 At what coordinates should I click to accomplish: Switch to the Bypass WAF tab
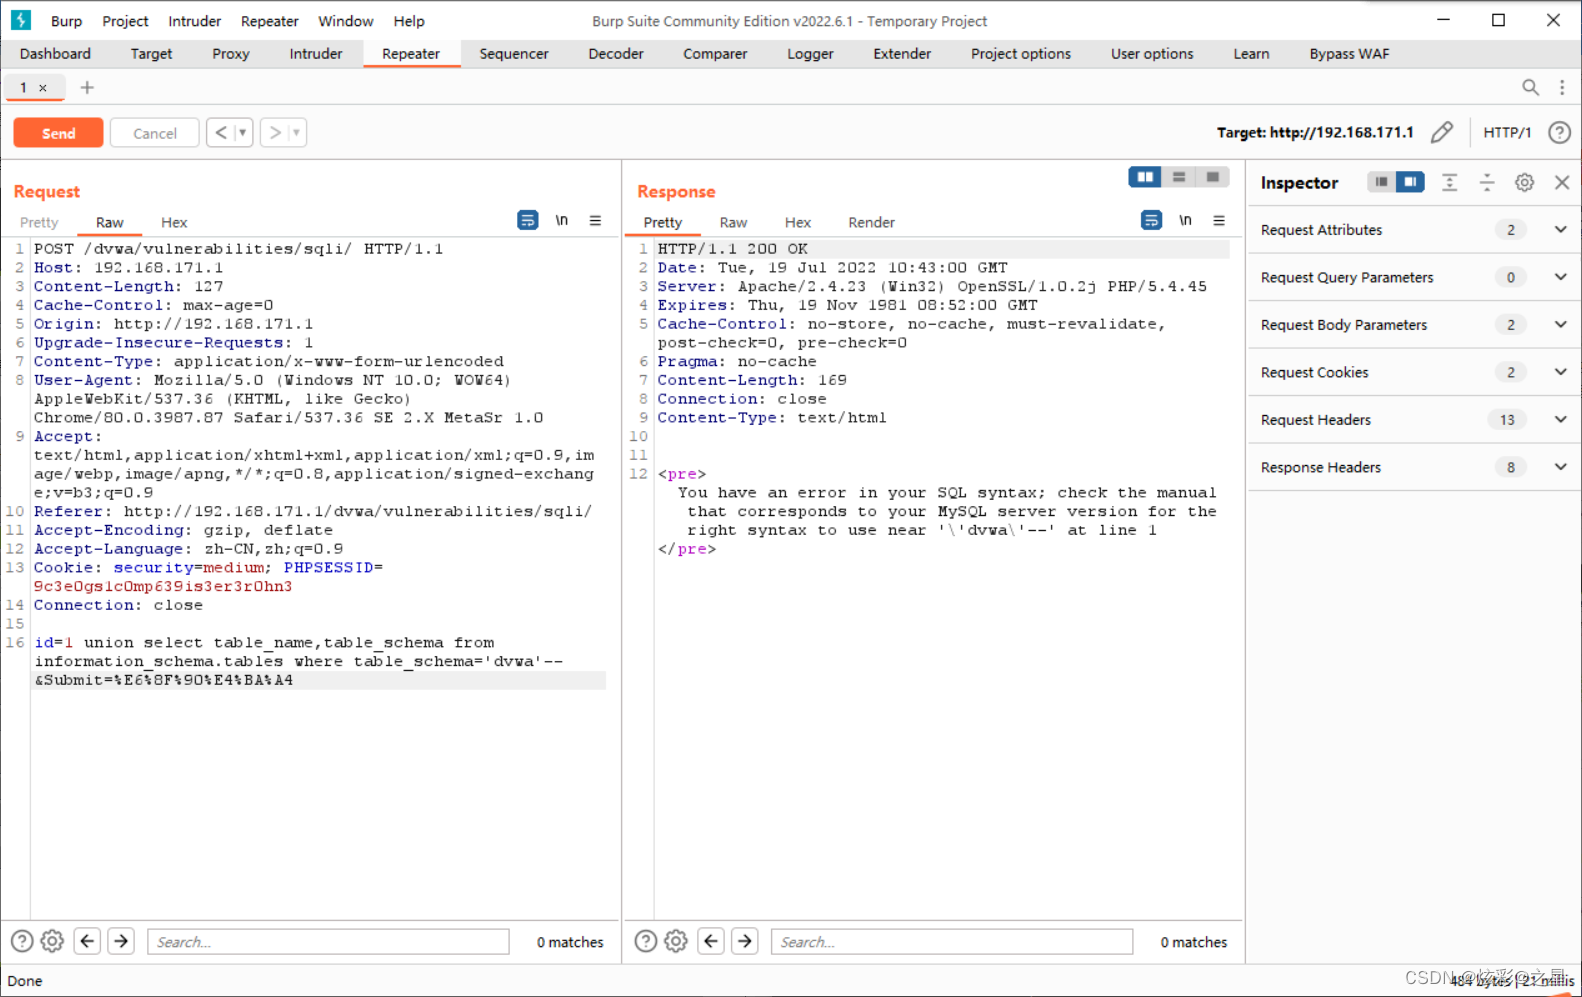(1349, 54)
